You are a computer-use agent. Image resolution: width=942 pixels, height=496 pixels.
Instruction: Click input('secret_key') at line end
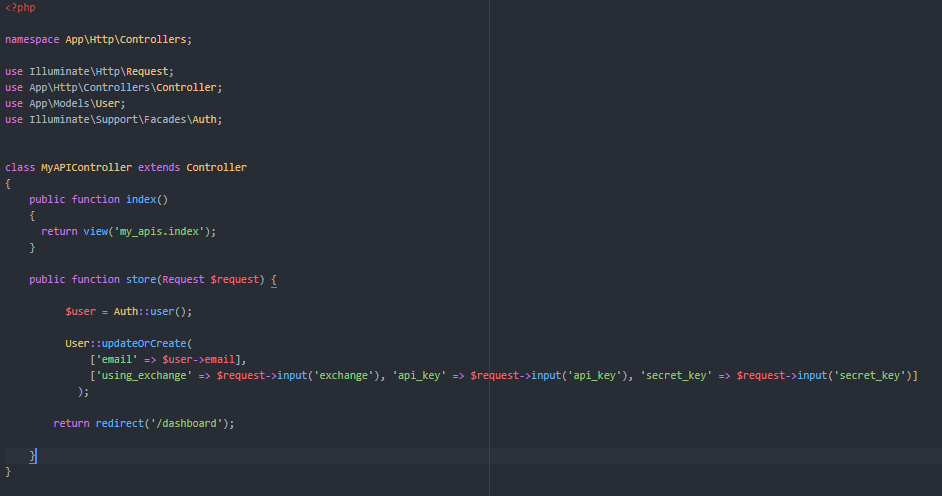[854, 375]
